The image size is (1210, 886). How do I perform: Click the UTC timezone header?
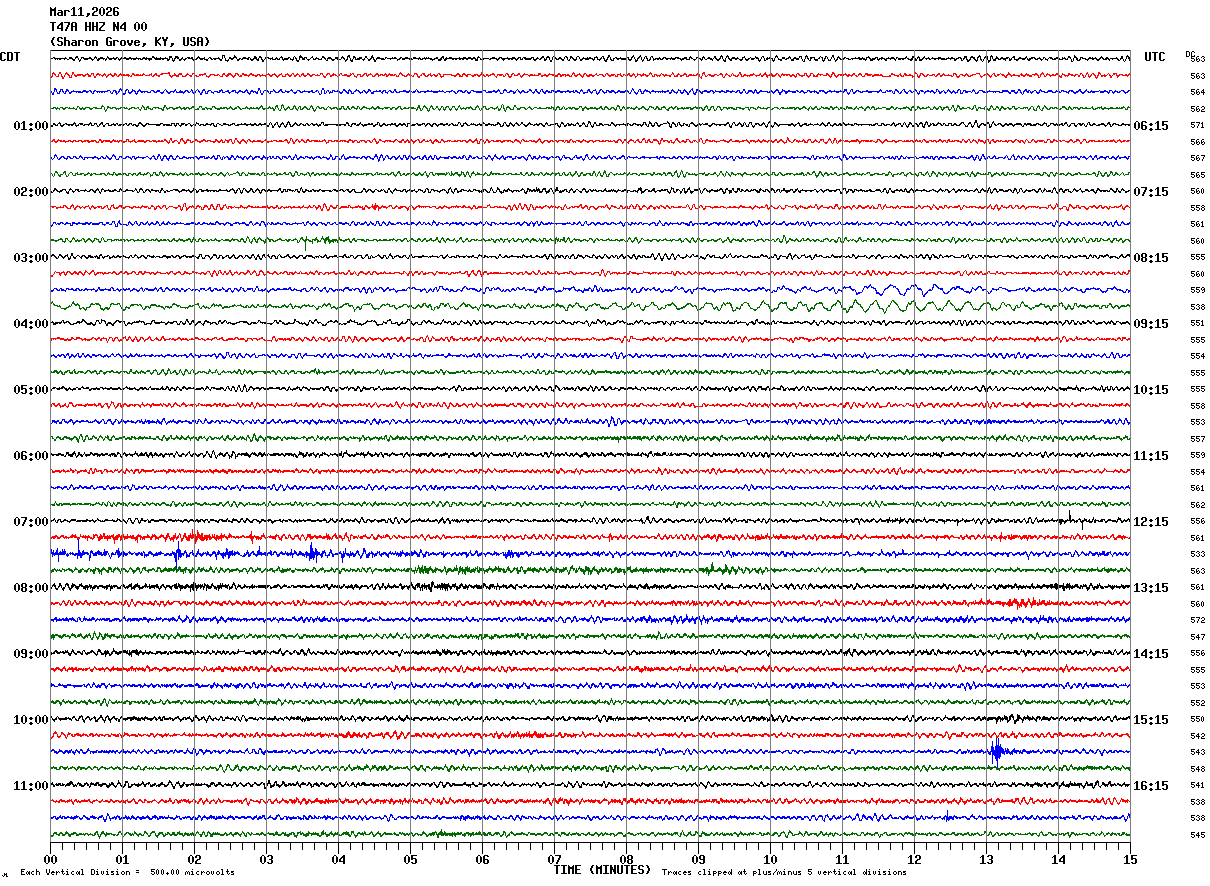click(1155, 57)
